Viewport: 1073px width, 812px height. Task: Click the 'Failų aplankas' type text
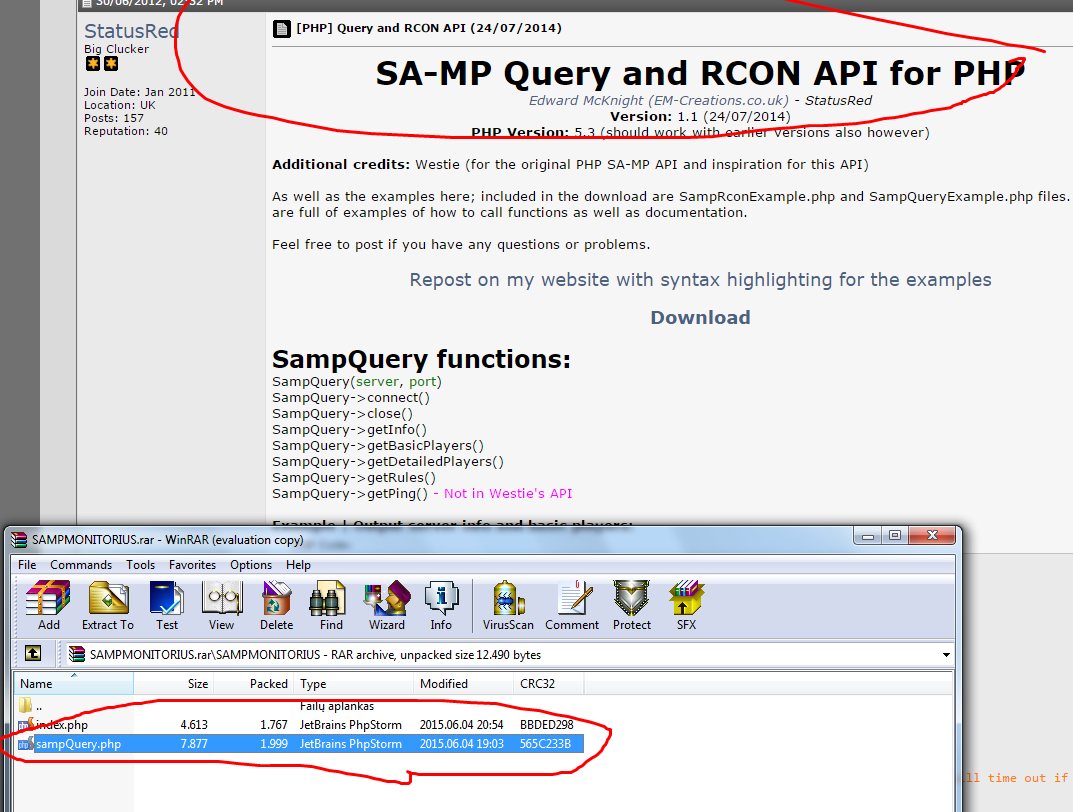pos(337,706)
